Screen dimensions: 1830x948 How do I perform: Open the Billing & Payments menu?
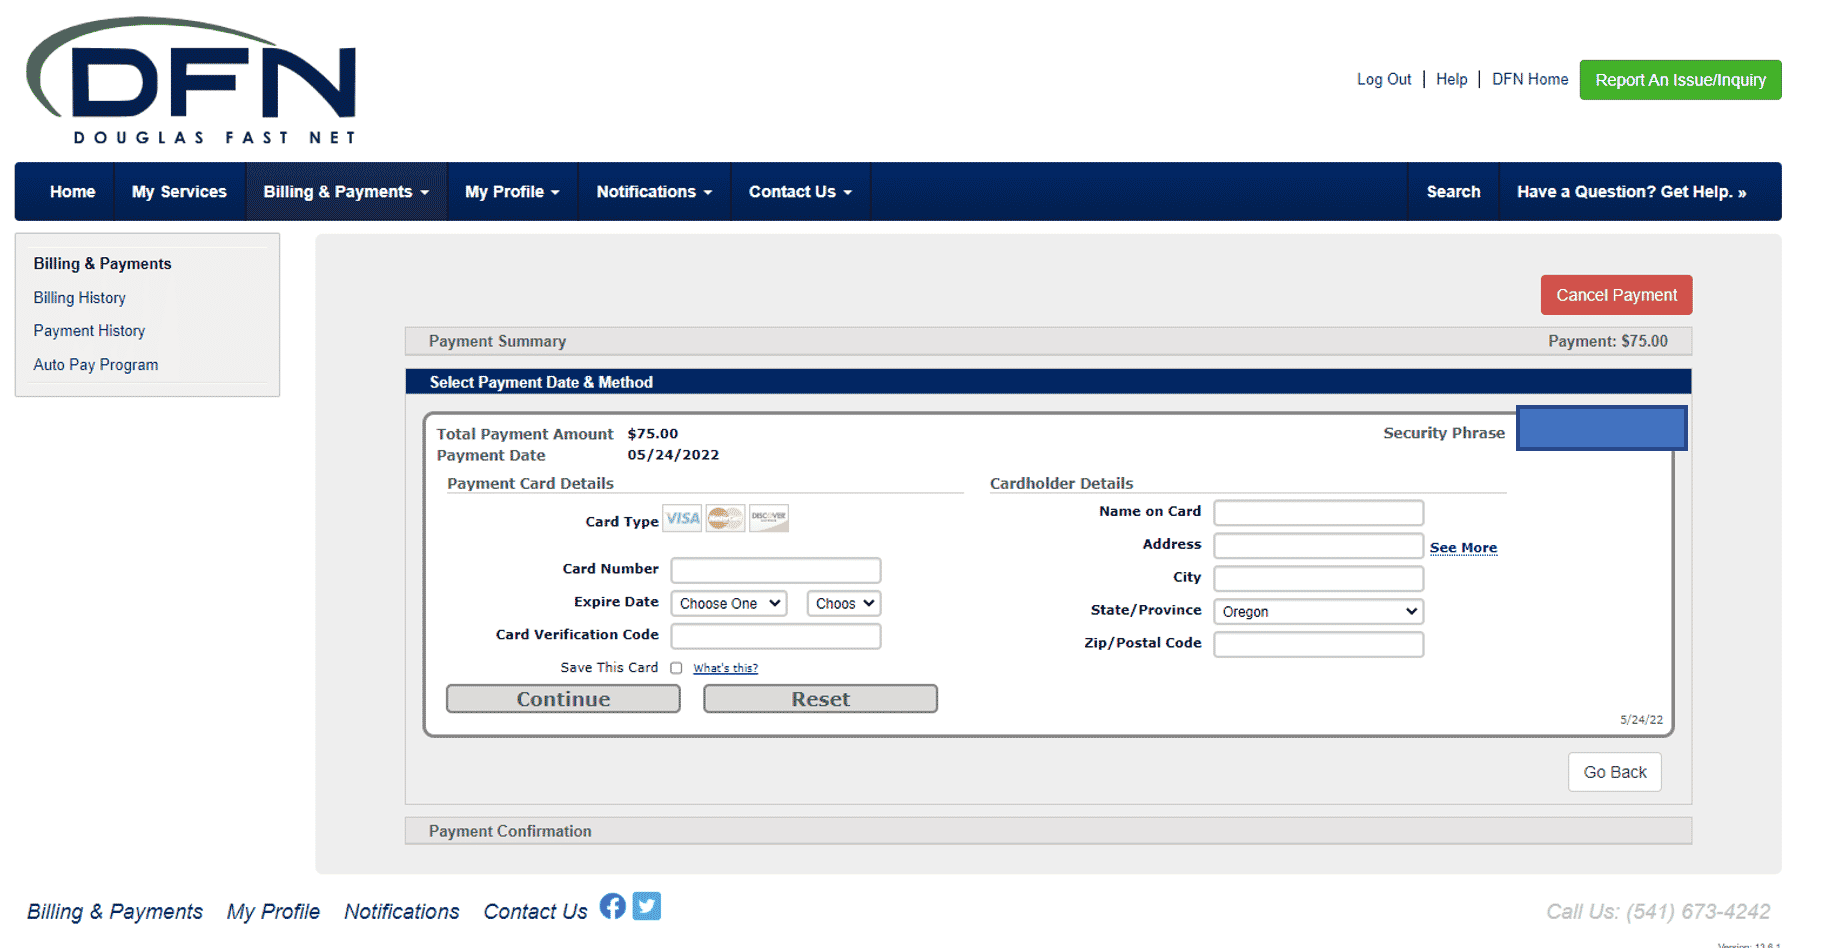[346, 191]
